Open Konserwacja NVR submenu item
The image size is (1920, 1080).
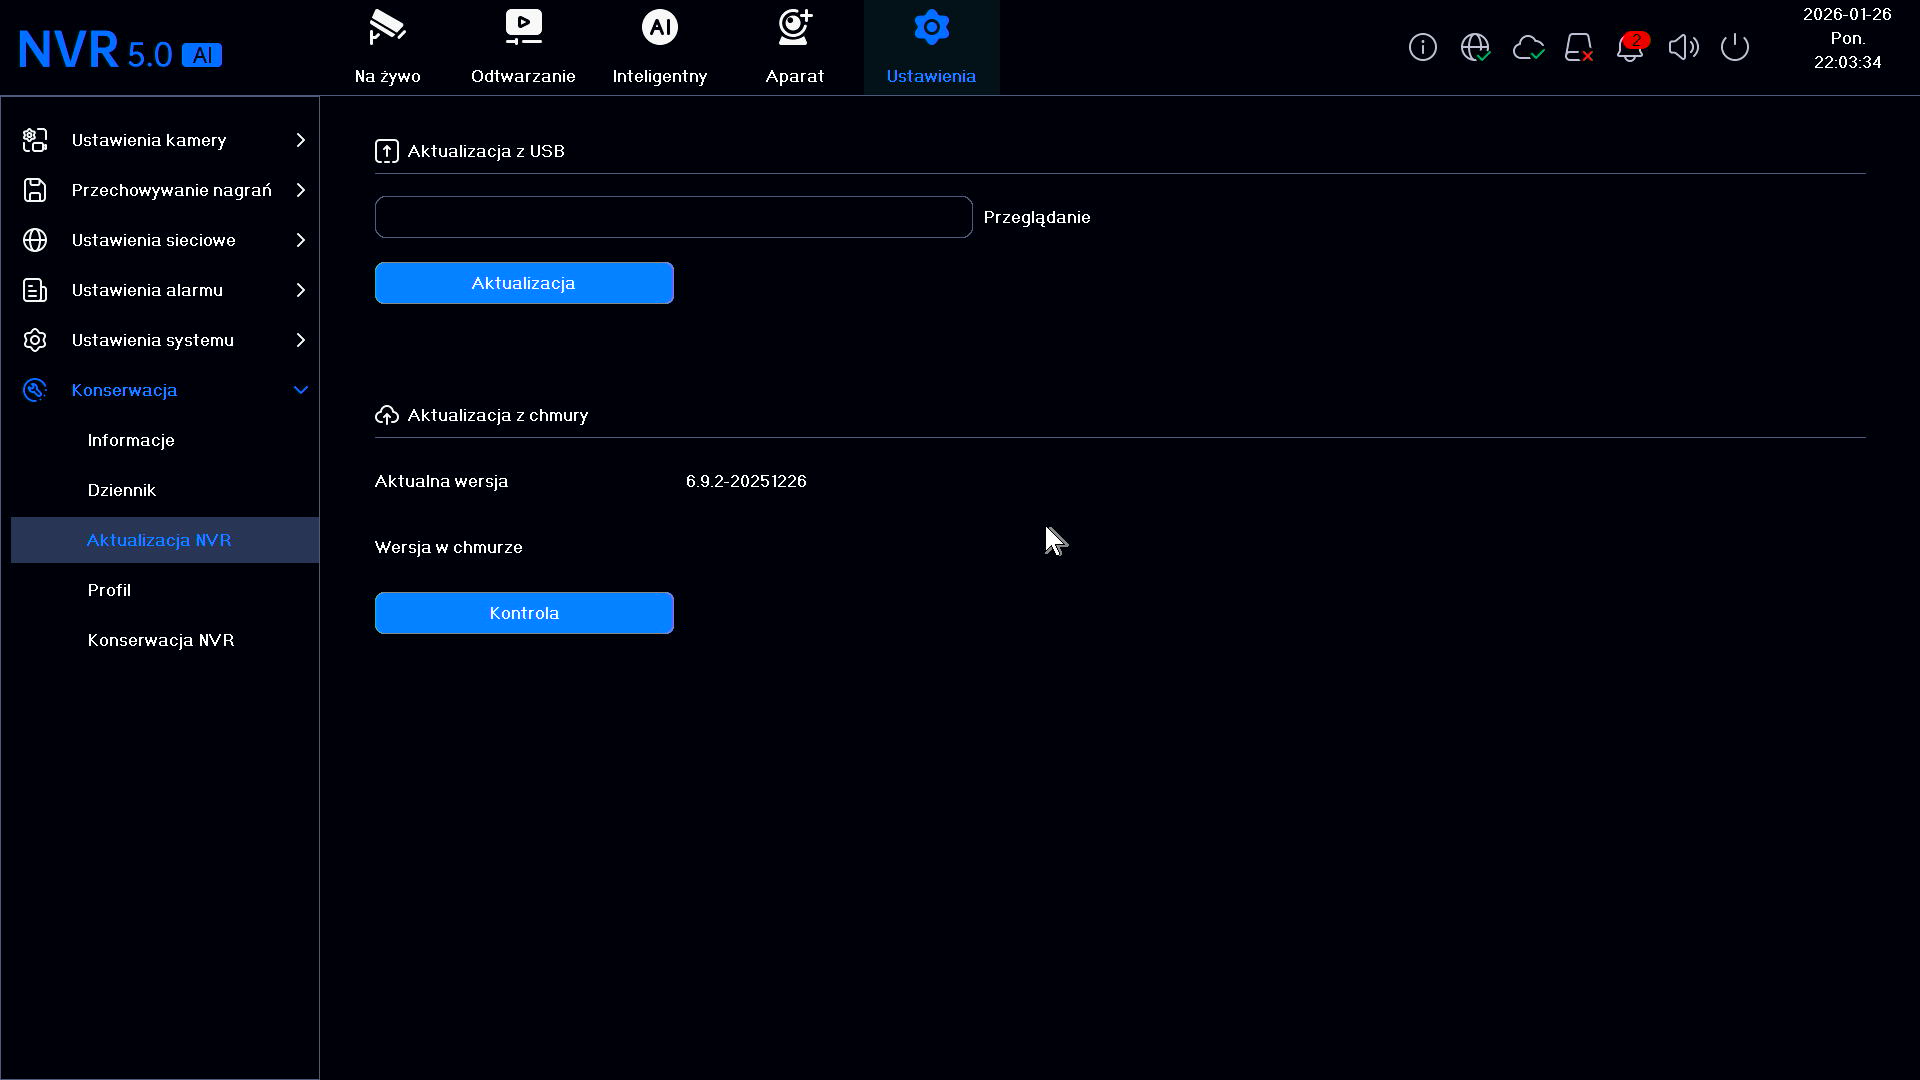(x=161, y=640)
